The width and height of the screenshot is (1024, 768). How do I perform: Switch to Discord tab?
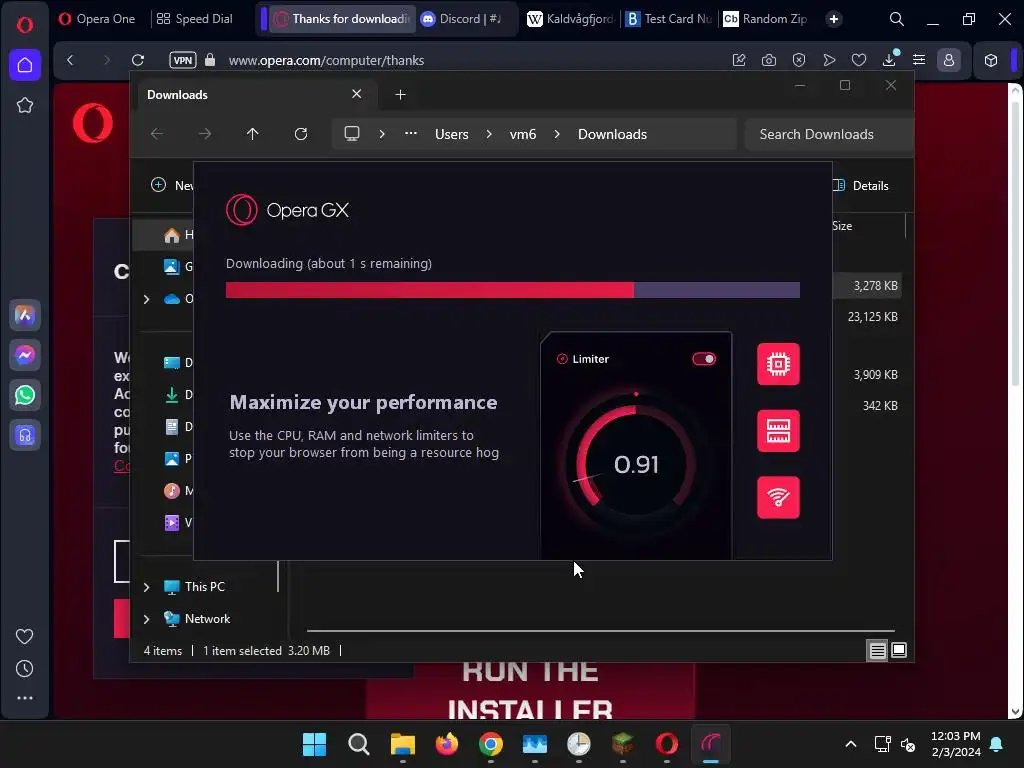(461, 19)
